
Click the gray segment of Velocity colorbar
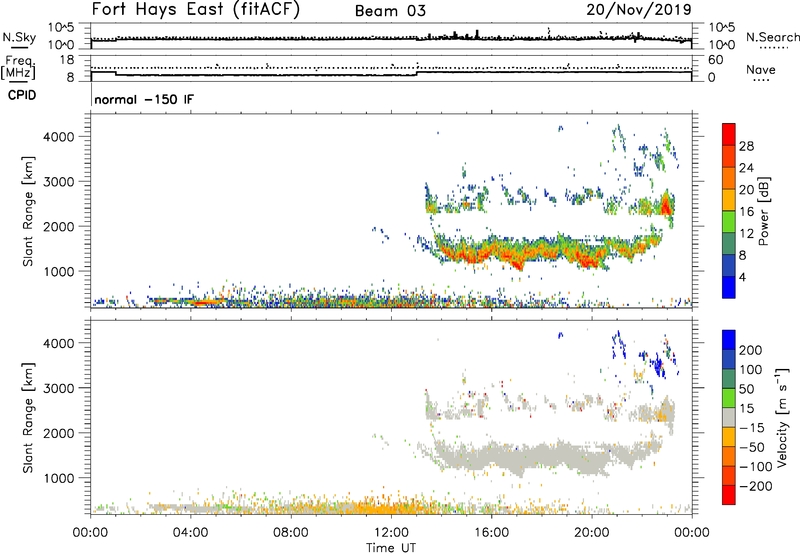pyautogui.click(x=729, y=417)
